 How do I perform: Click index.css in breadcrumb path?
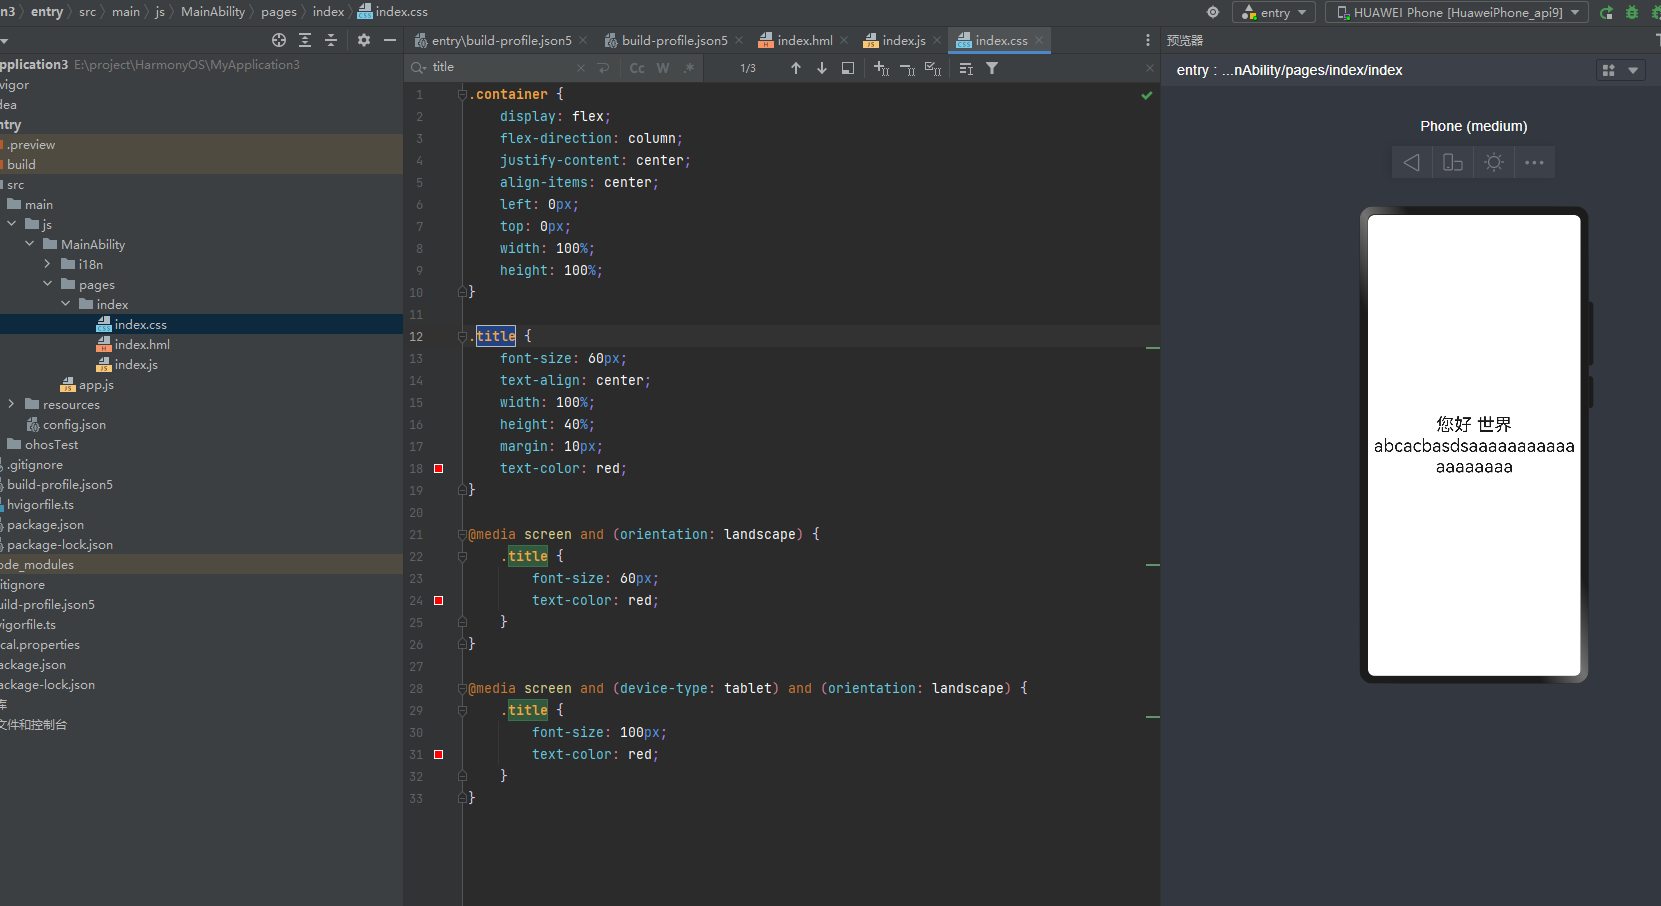393,12
